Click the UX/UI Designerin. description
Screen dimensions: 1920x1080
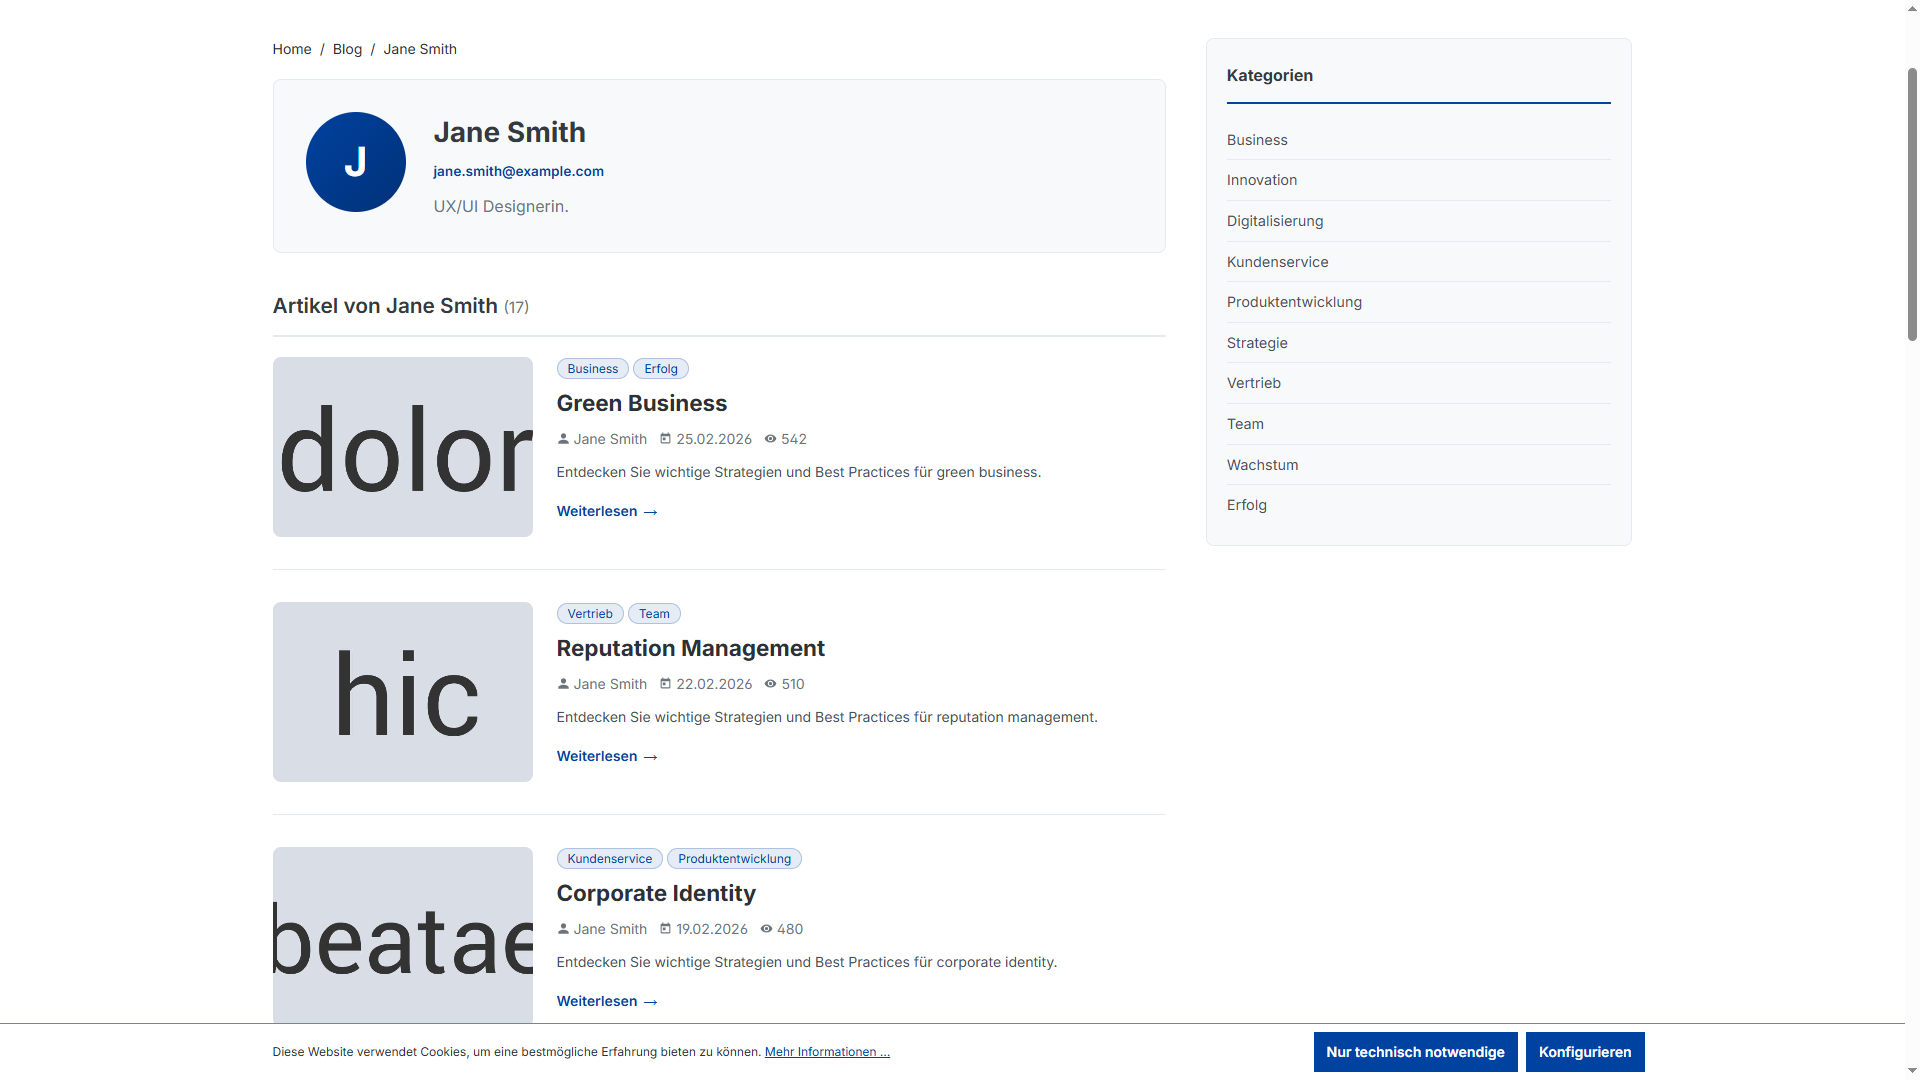click(501, 206)
